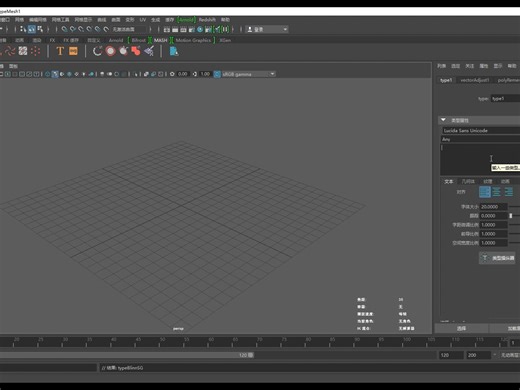Click the red overlapping shapes shelf icon
Image resolution: width=520 pixels, height=390 pixels.
pos(136,51)
